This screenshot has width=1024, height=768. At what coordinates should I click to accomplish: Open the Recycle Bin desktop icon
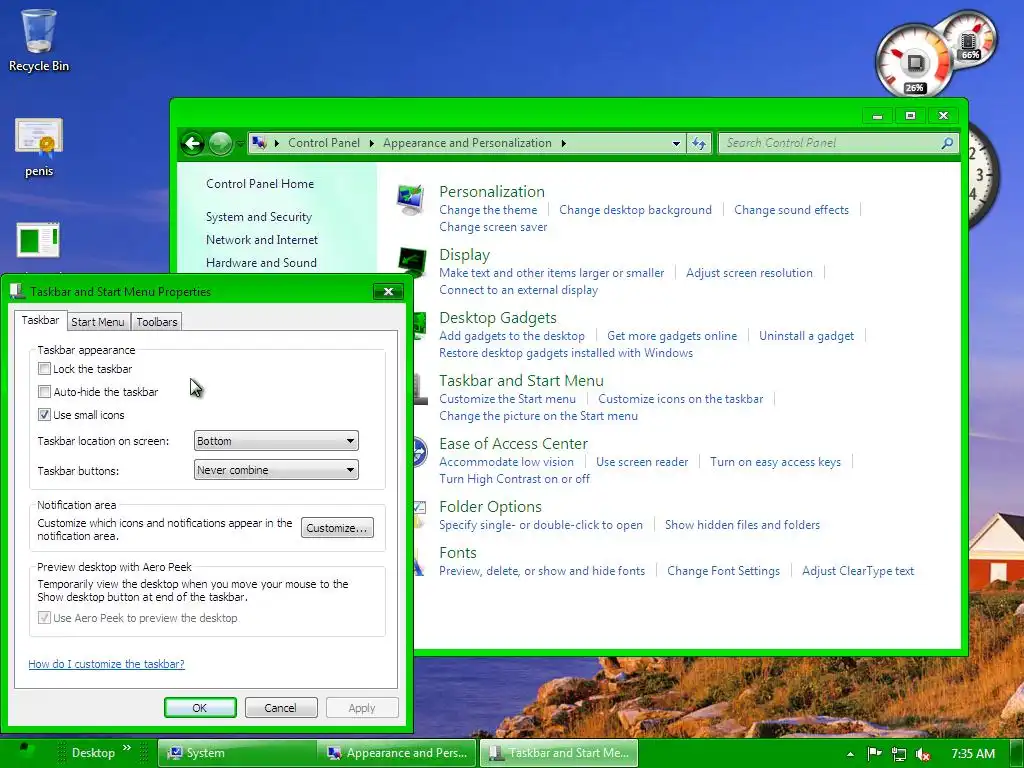[39, 40]
